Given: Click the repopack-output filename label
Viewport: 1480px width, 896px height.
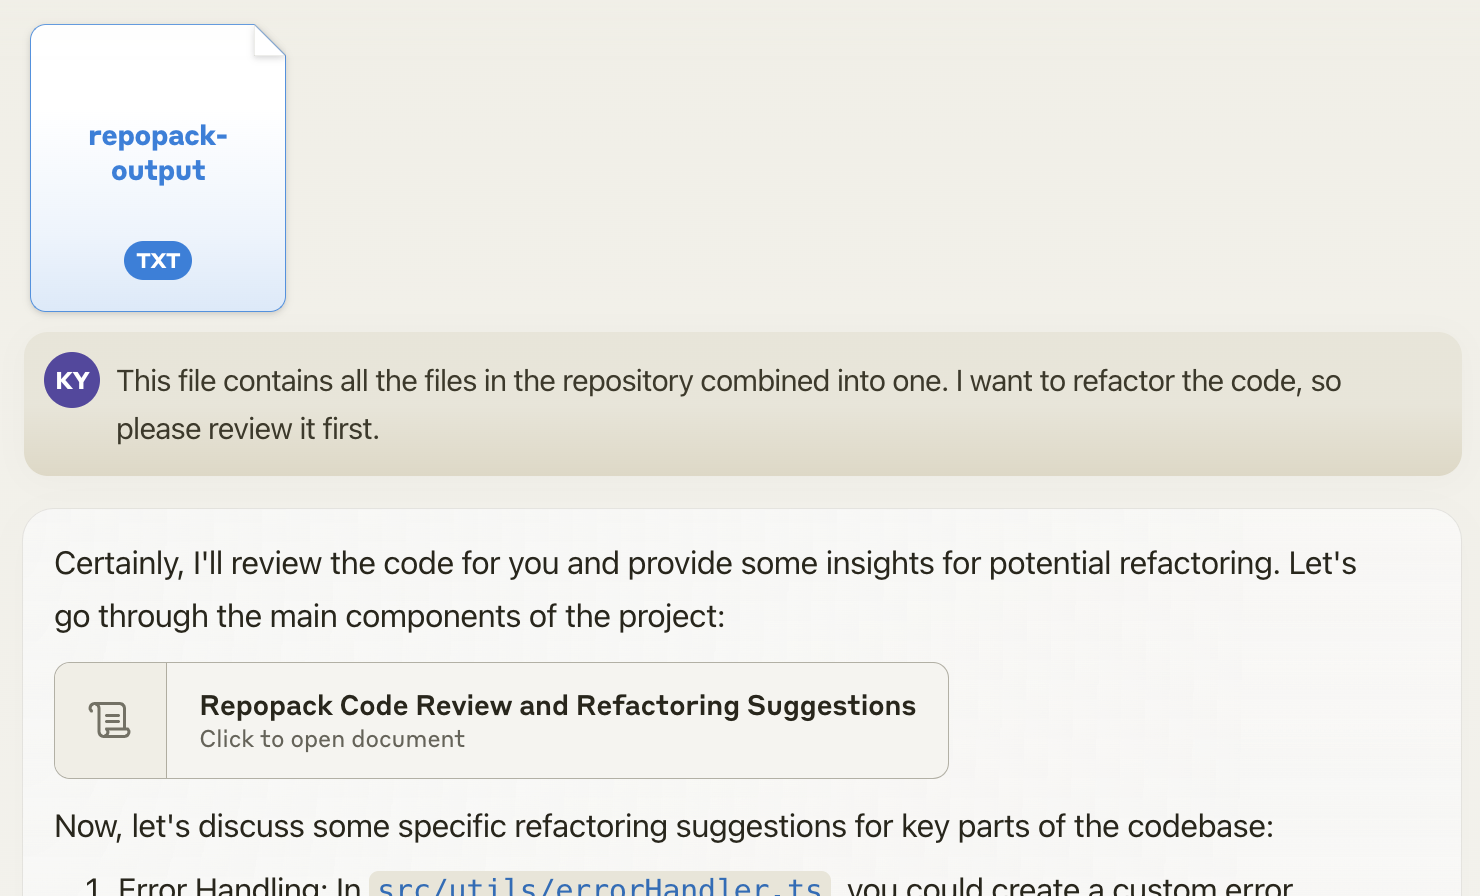Looking at the screenshot, I should click(157, 152).
